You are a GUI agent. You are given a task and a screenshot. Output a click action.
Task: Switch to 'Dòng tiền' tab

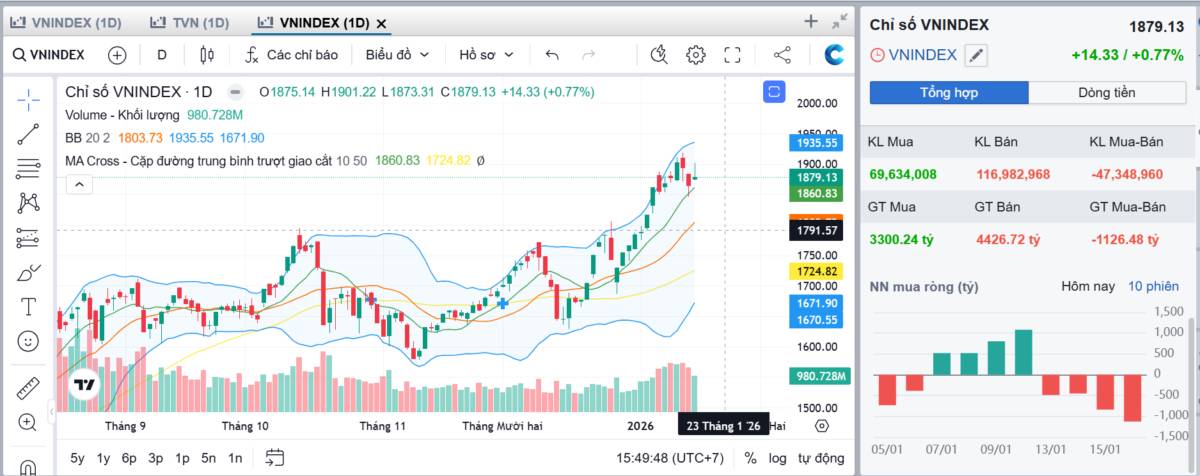pyautogui.click(x=1107, y=93)
